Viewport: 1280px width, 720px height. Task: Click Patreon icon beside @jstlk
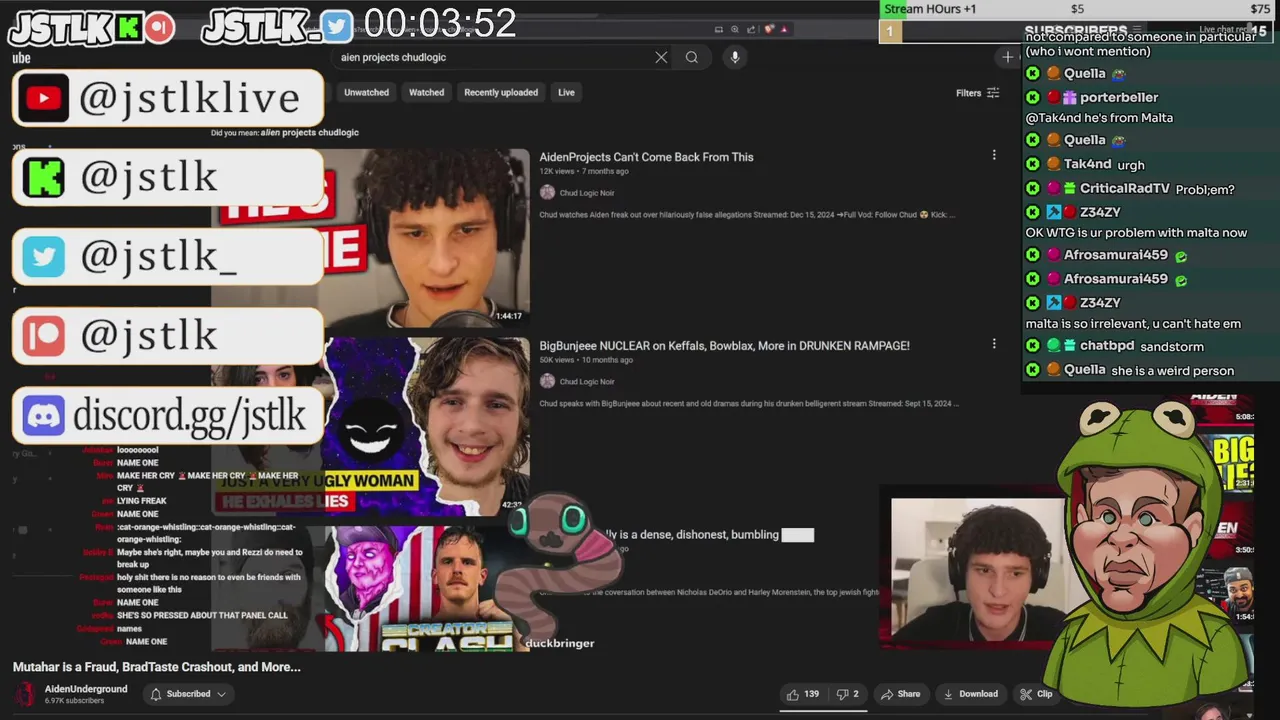point(43,336)
